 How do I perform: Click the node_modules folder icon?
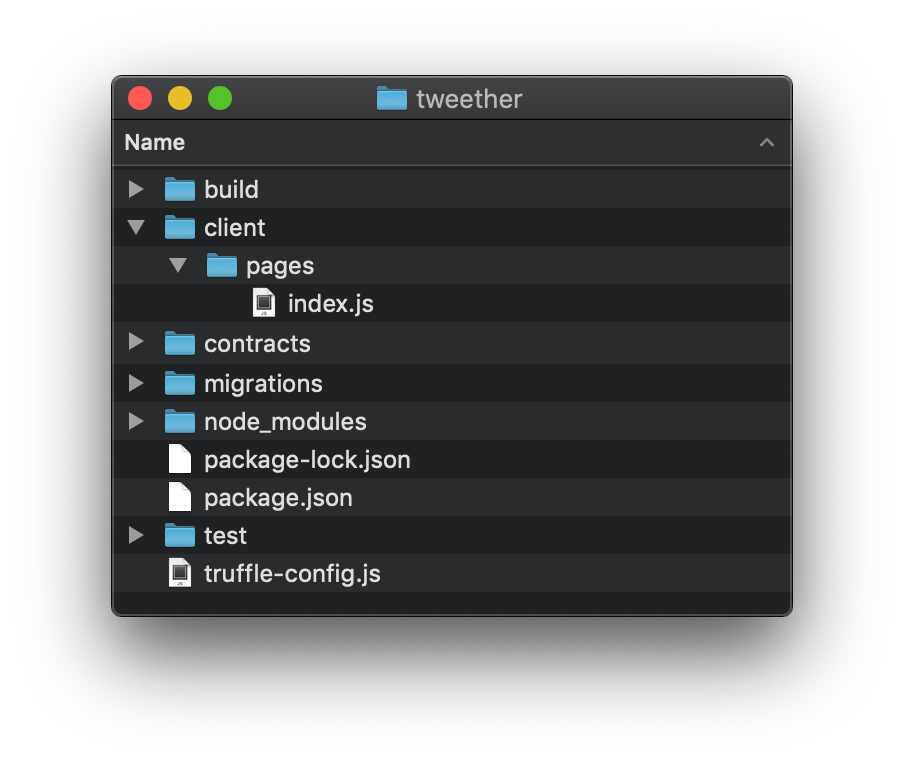[x=180, y=421]
